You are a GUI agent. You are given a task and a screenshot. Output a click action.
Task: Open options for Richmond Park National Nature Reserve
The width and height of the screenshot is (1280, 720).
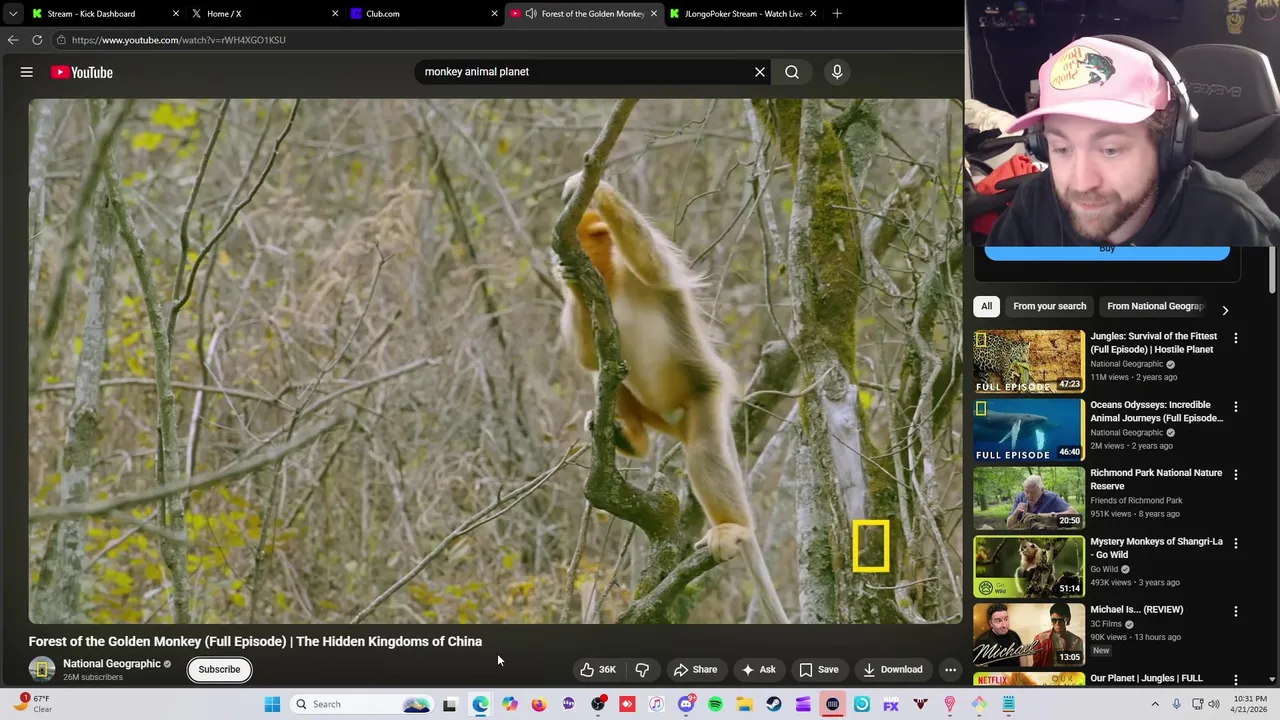click(x=1236, y=475)
